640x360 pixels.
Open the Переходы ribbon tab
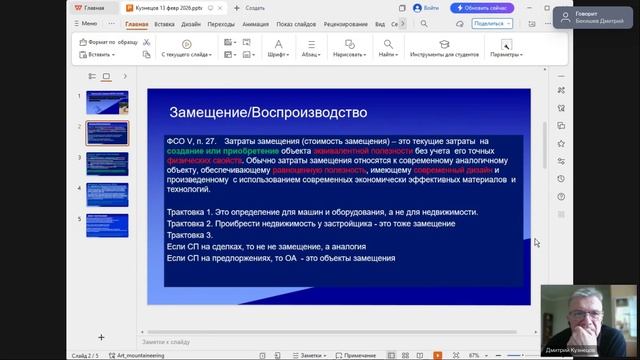[221, 24]
